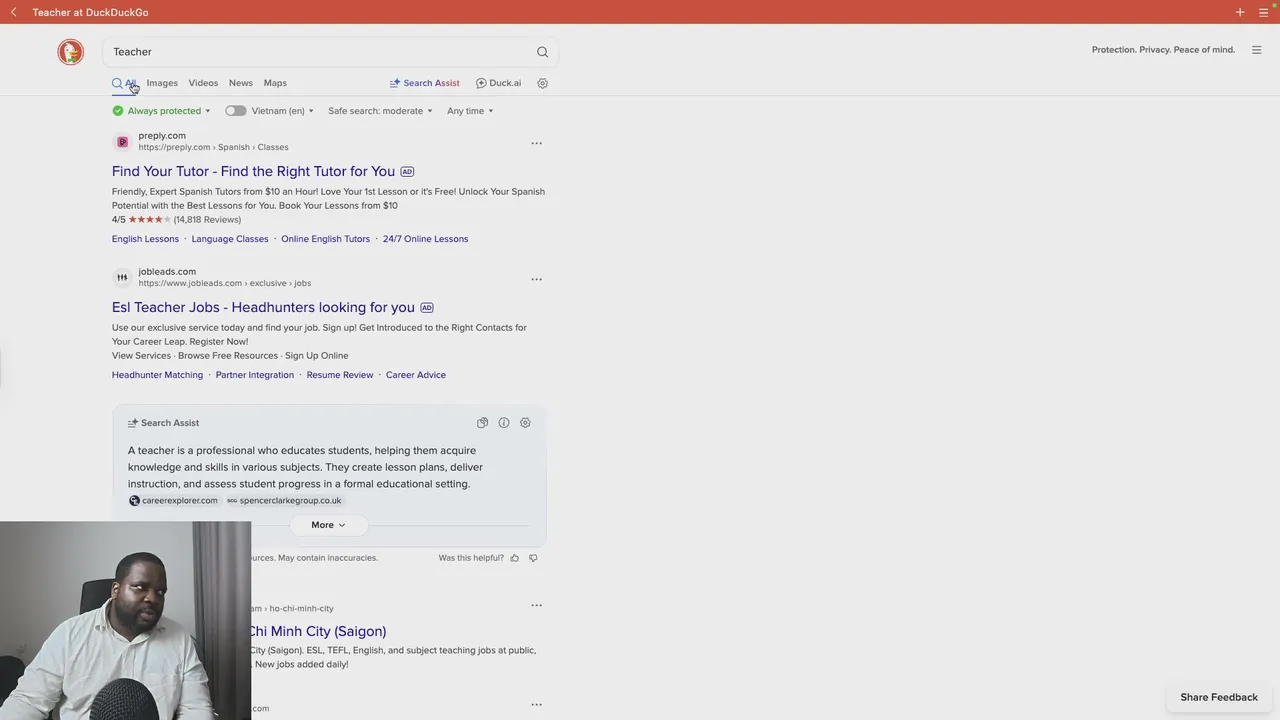Screen dimensions: 1280x720
Task: Click the preply.com URL breadcrumb
Action: pos(213,147)
